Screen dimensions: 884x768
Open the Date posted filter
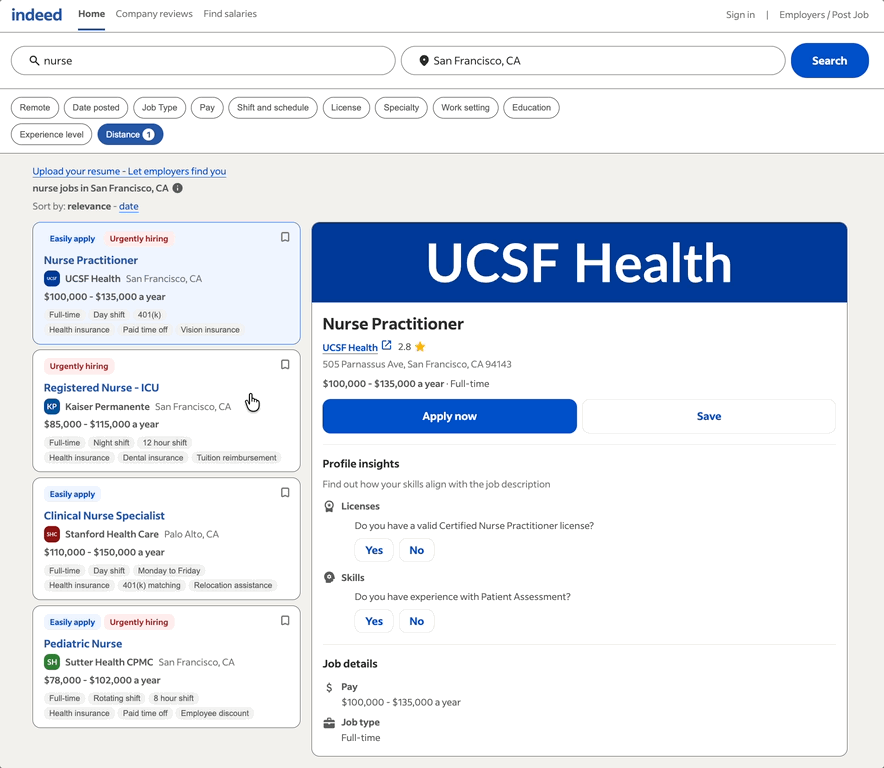[x=96, y=108]
